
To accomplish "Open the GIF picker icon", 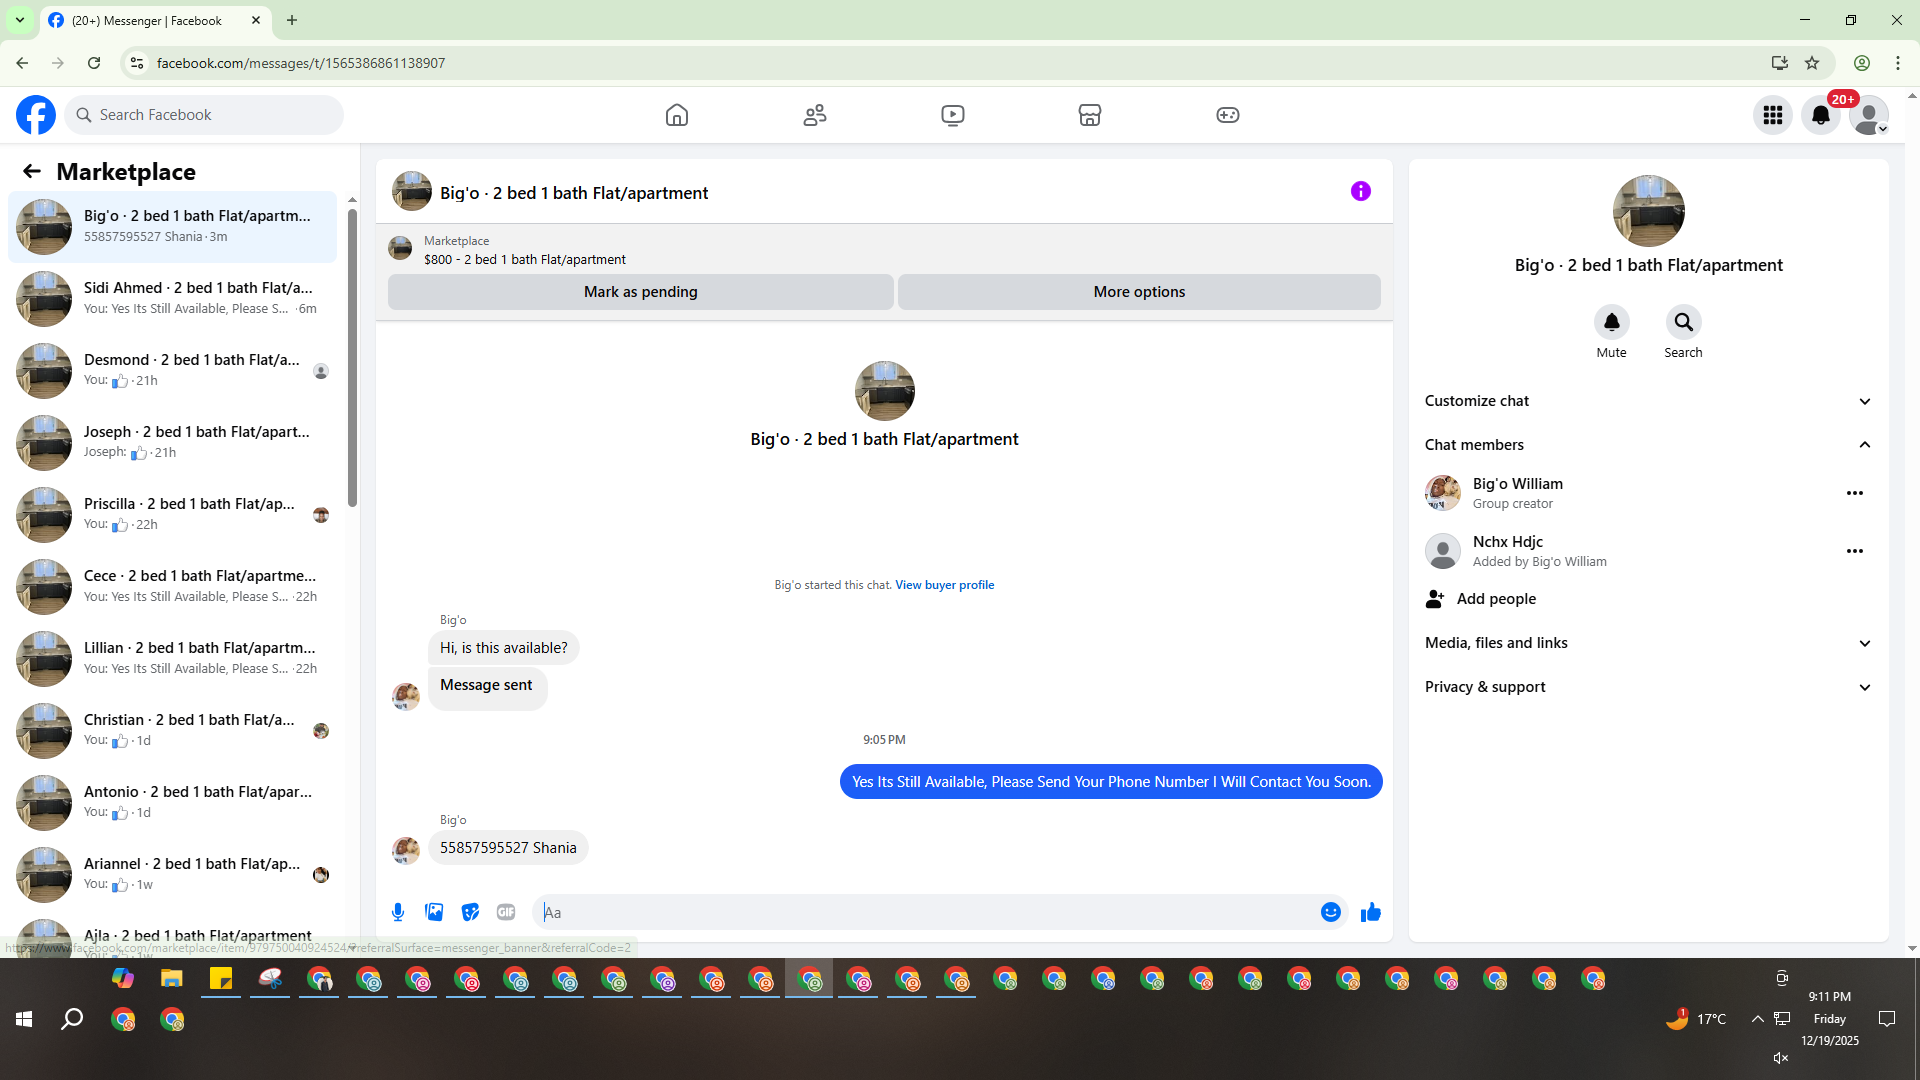I will [x=506, y=912].
